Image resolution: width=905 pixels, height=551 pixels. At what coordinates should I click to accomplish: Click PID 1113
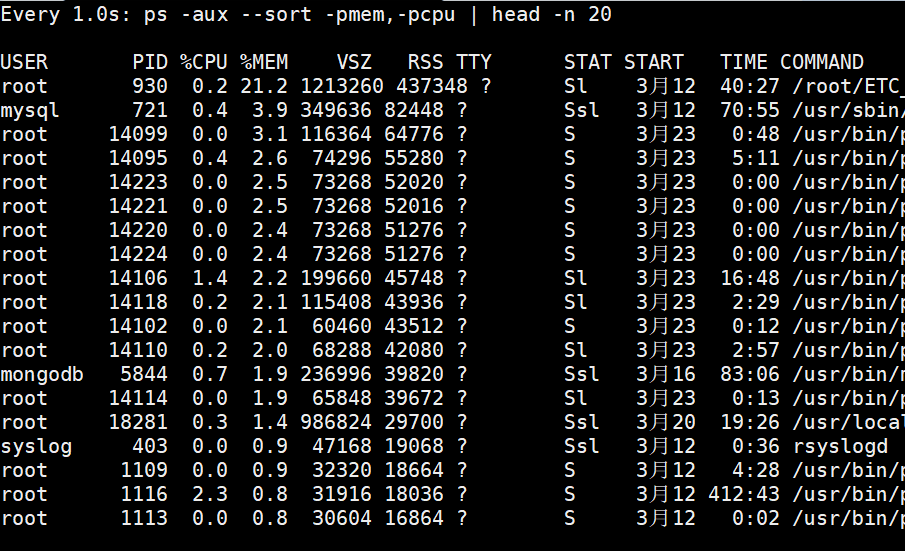144,518
